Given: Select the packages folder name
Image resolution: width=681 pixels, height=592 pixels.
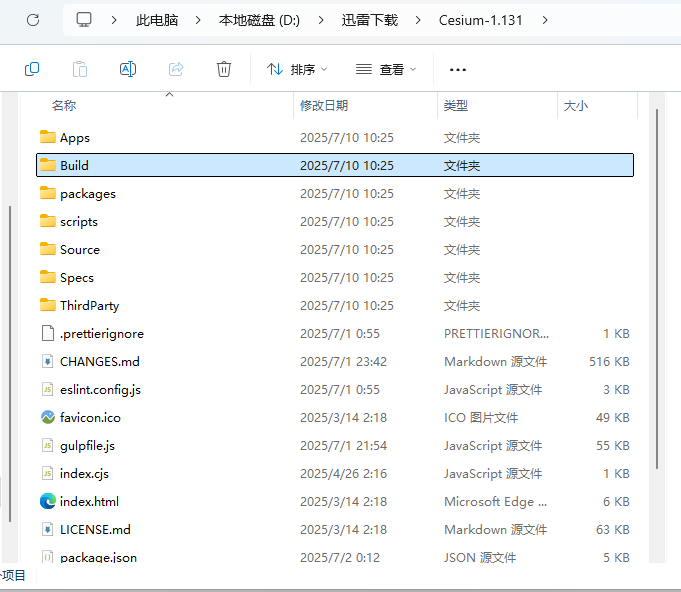Looking at the screenshot, I should 88,194.
